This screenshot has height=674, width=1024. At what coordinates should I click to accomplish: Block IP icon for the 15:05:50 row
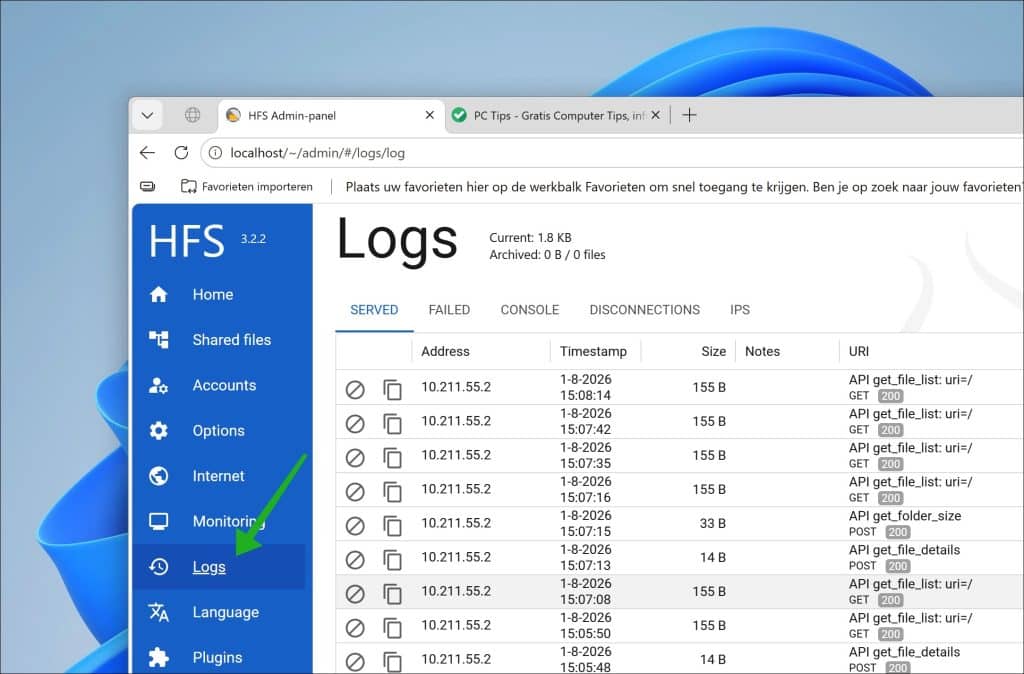click(355, 628)
